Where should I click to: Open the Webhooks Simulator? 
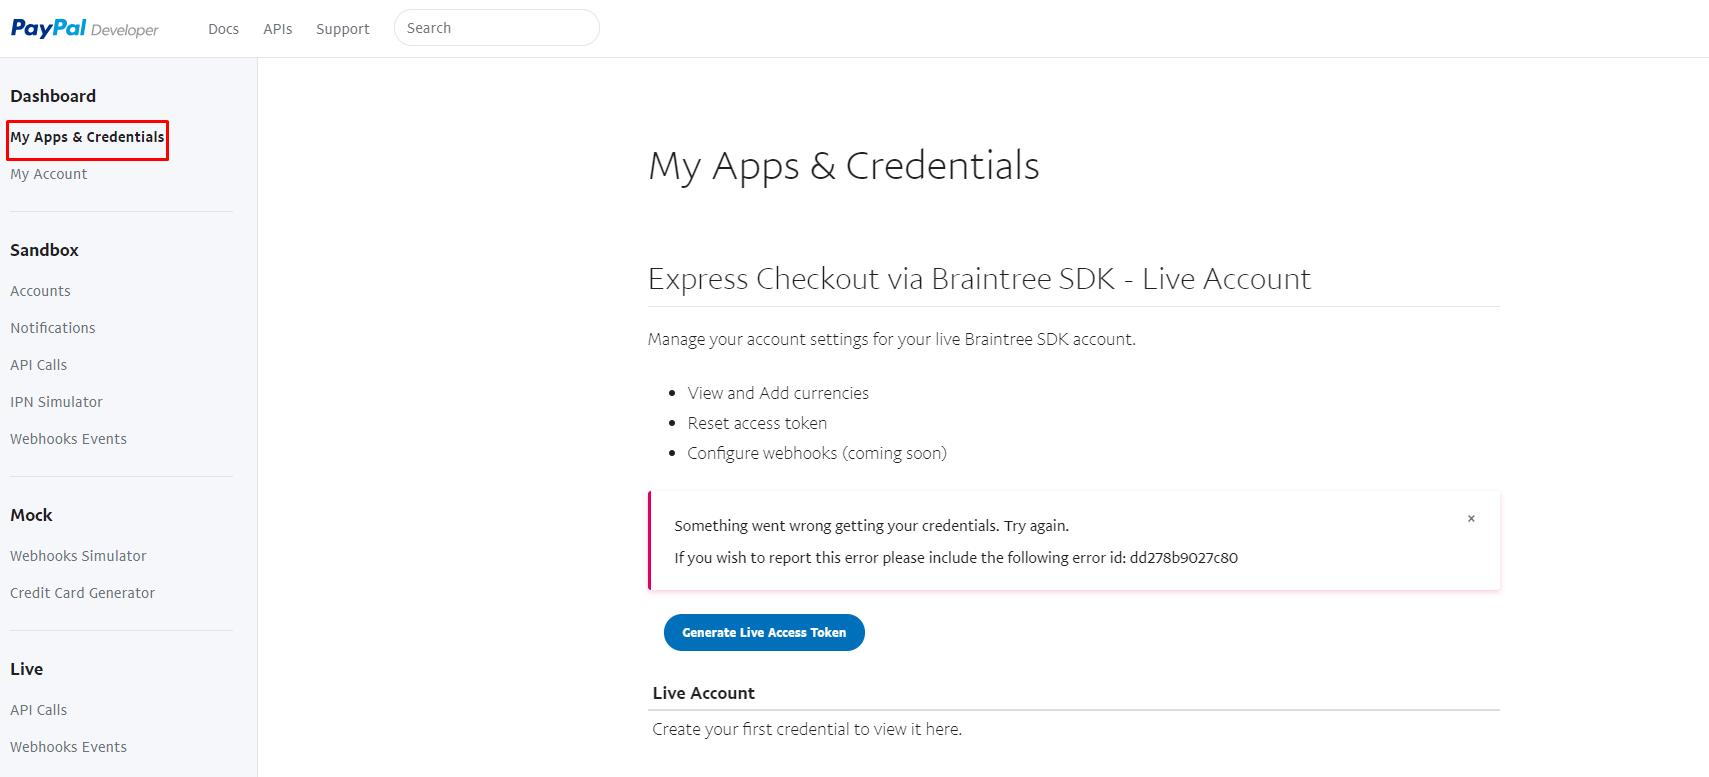[78, 556]
